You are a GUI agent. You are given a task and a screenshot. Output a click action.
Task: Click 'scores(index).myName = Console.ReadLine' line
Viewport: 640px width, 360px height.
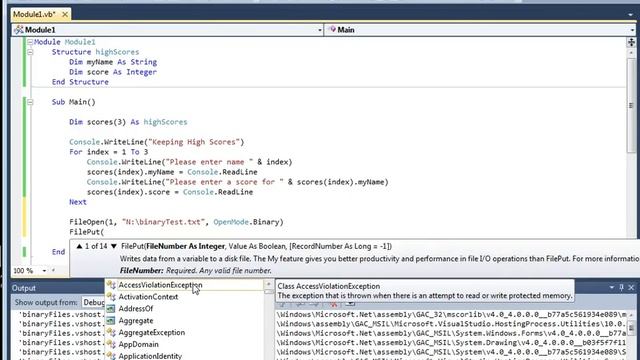(172, 172)
